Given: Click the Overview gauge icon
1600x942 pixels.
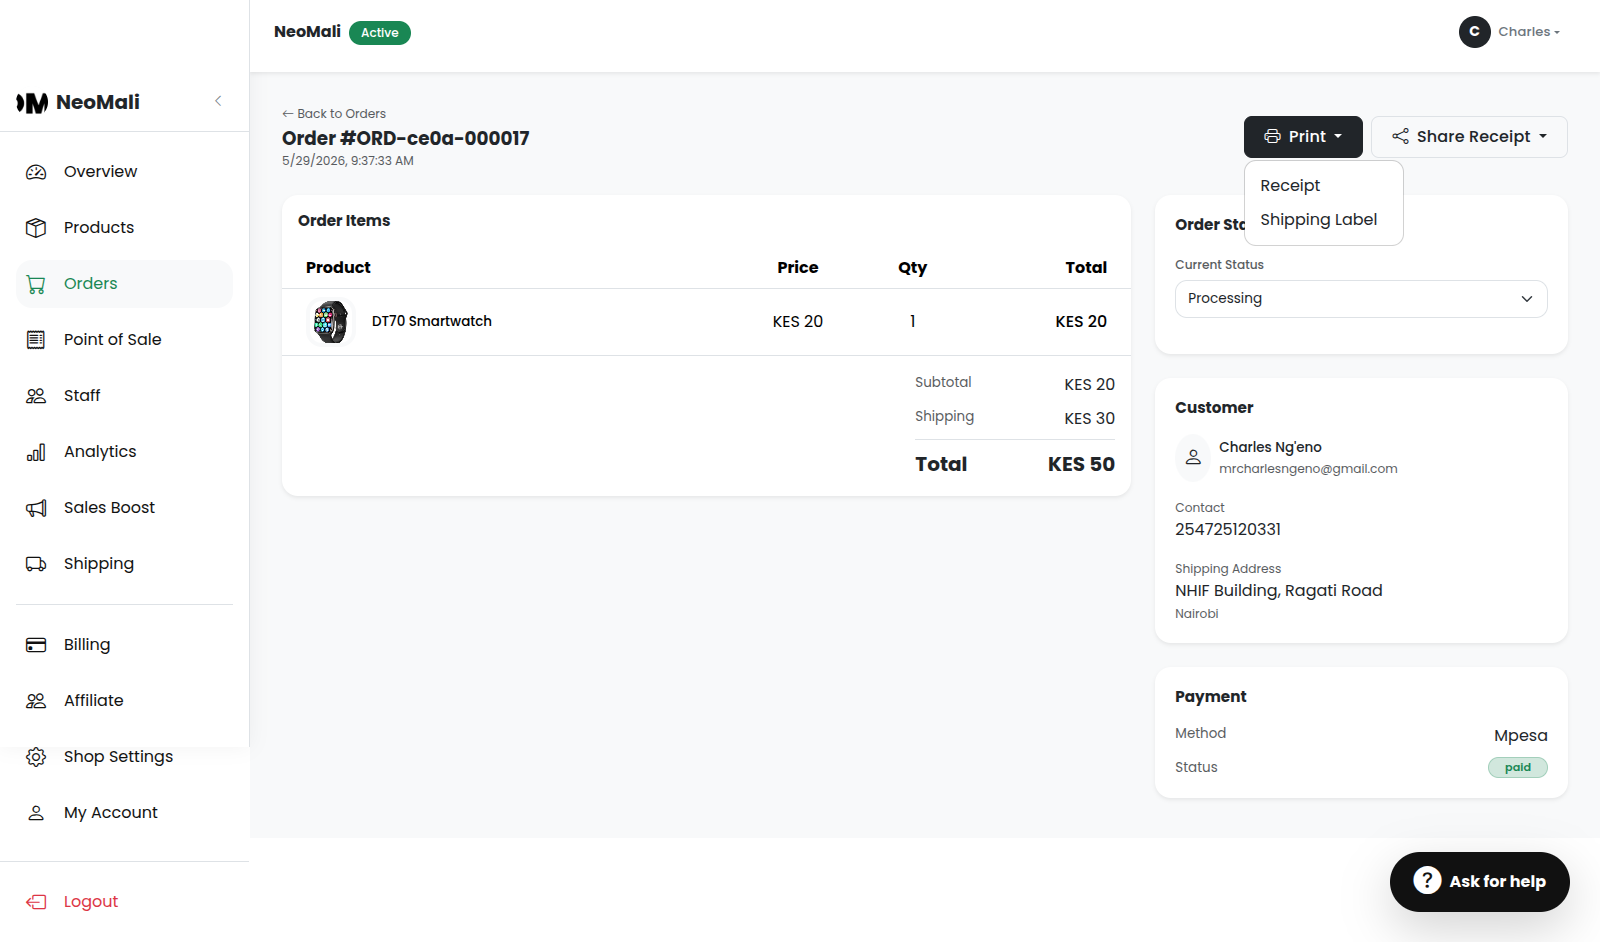Looking at the screenshot, I should point(36,172).
